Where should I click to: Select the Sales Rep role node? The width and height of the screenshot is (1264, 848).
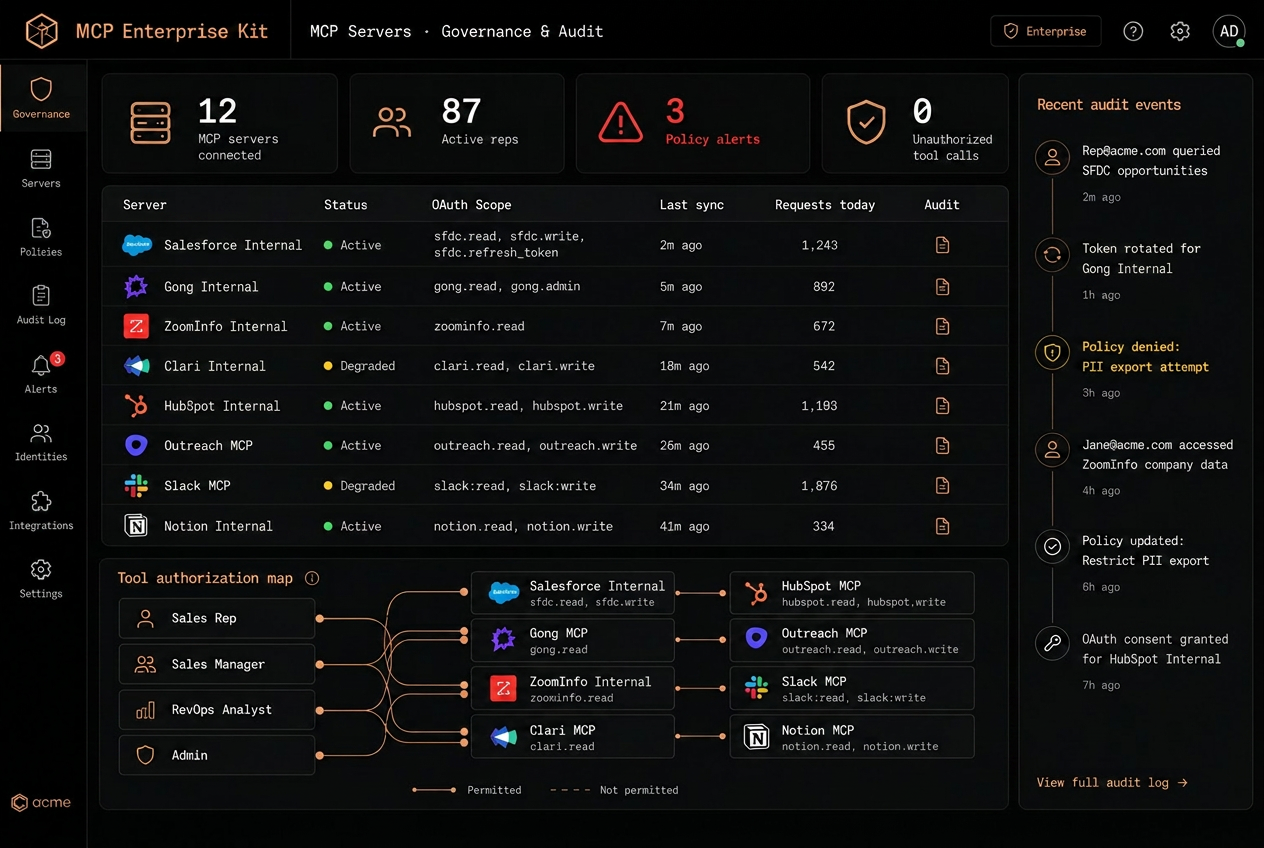217,618
